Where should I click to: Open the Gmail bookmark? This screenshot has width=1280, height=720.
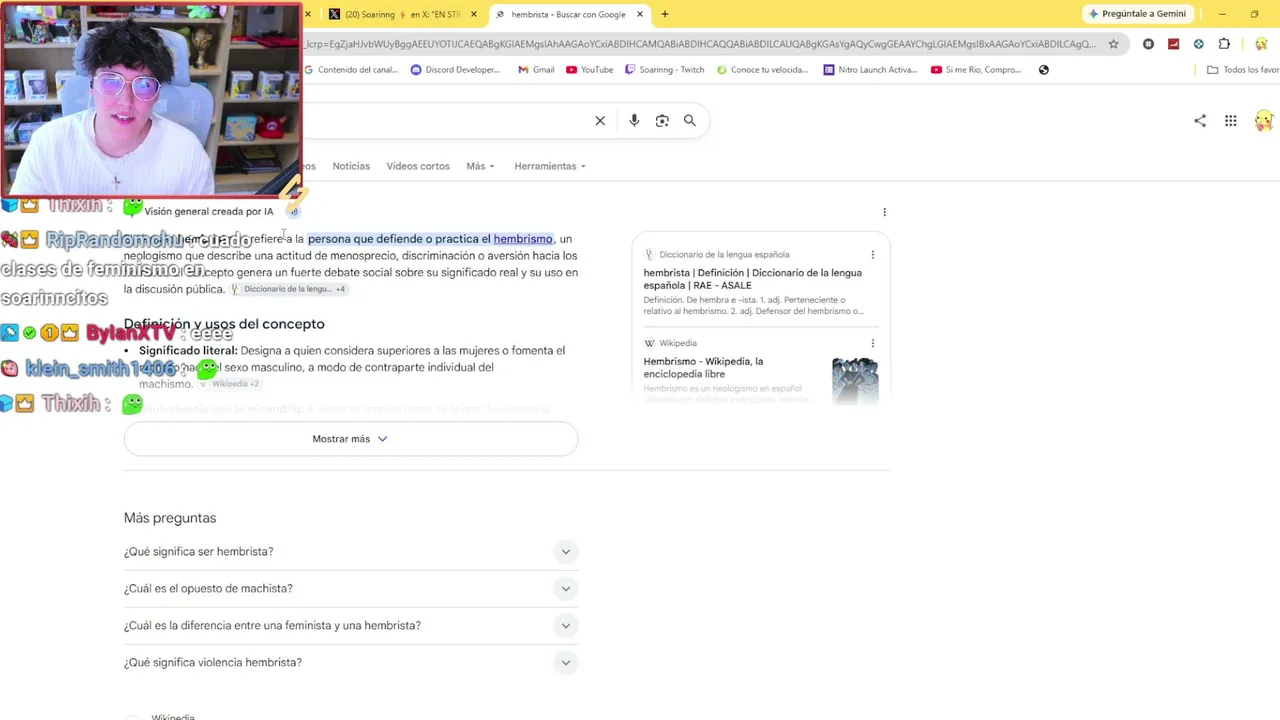click(x=536, y=70)
